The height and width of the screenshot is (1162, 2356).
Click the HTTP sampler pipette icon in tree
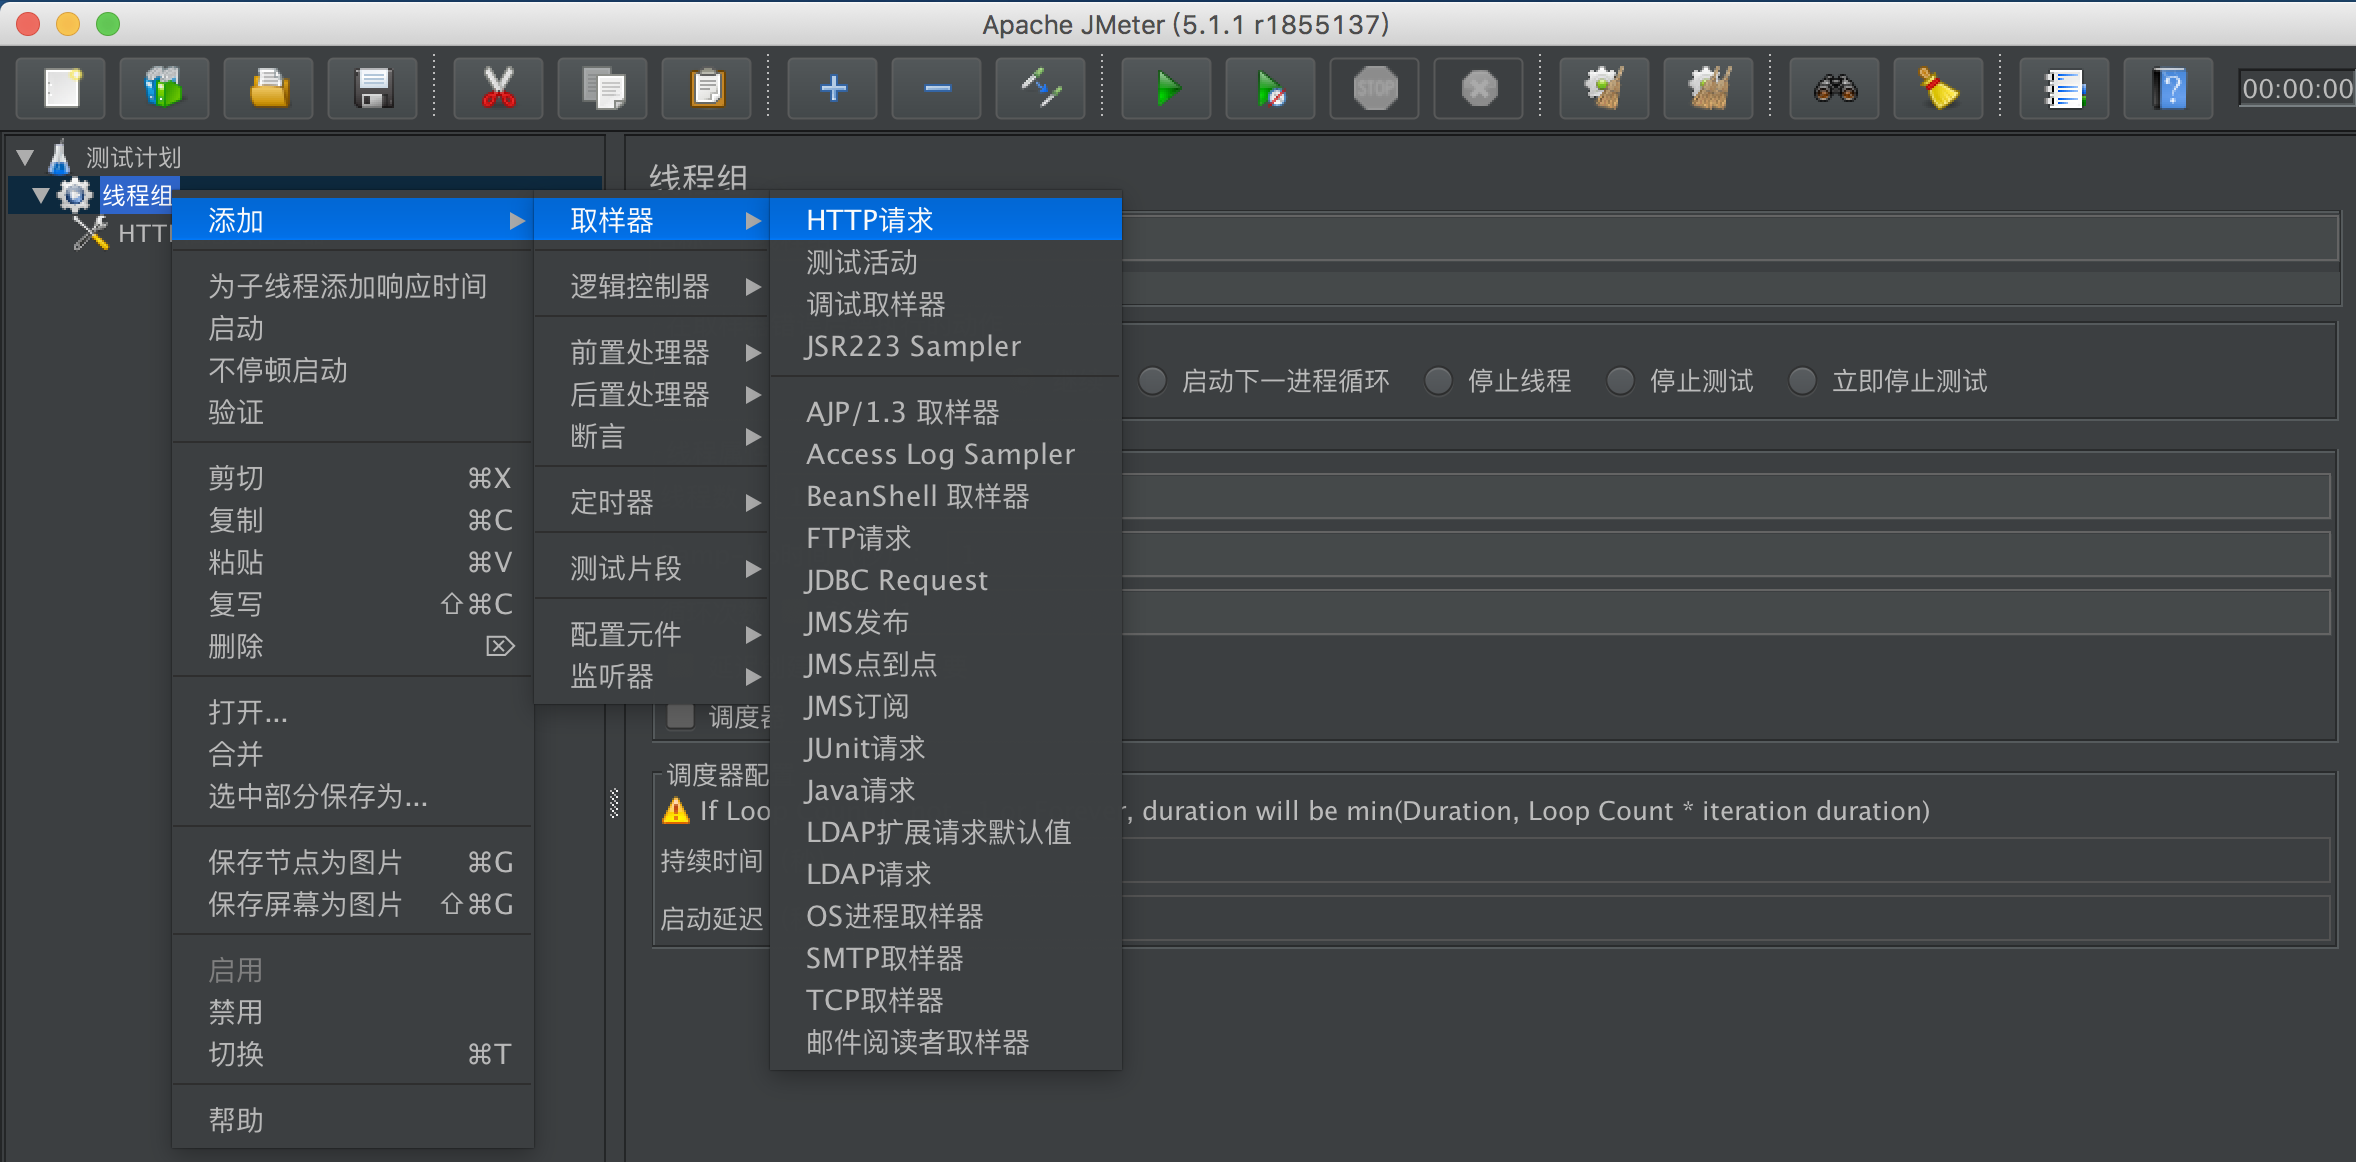91,233
